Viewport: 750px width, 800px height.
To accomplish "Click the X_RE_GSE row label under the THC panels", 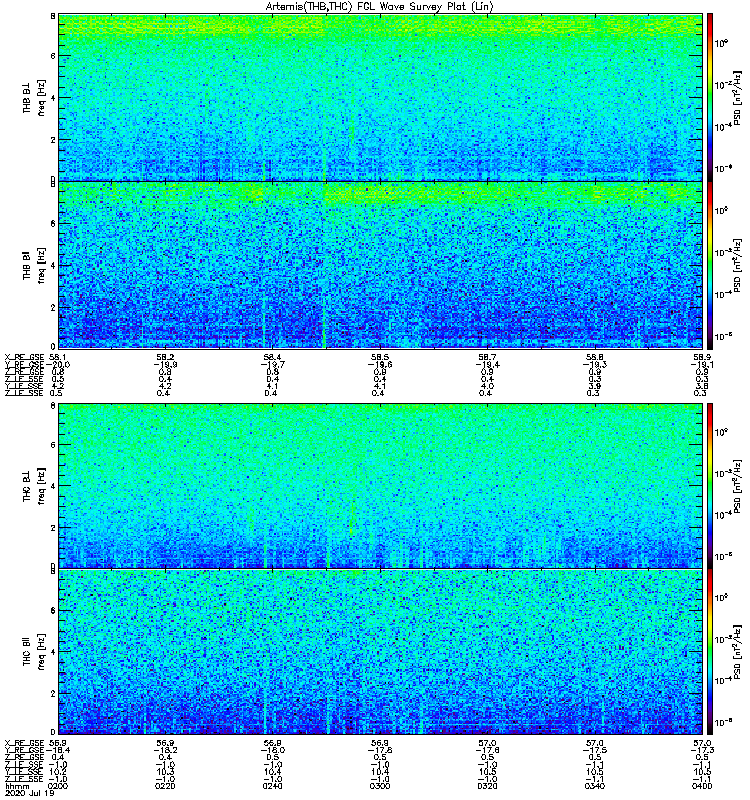I will (x=24, y=742).
